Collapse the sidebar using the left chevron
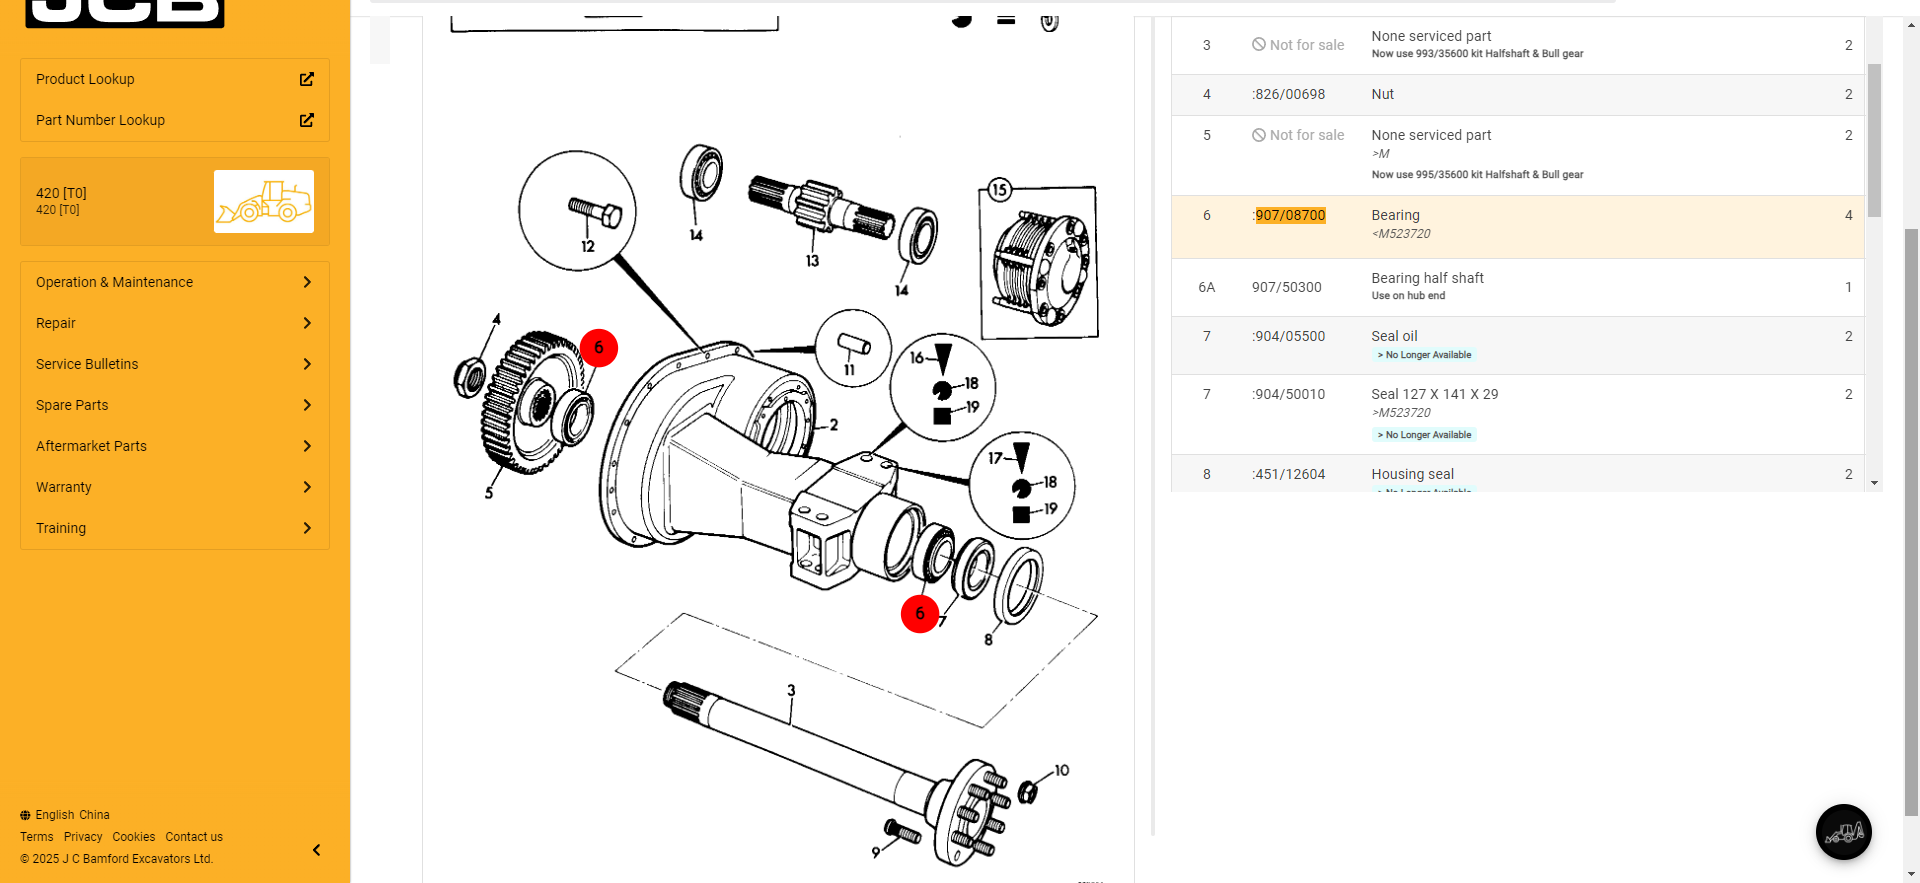 316,850
